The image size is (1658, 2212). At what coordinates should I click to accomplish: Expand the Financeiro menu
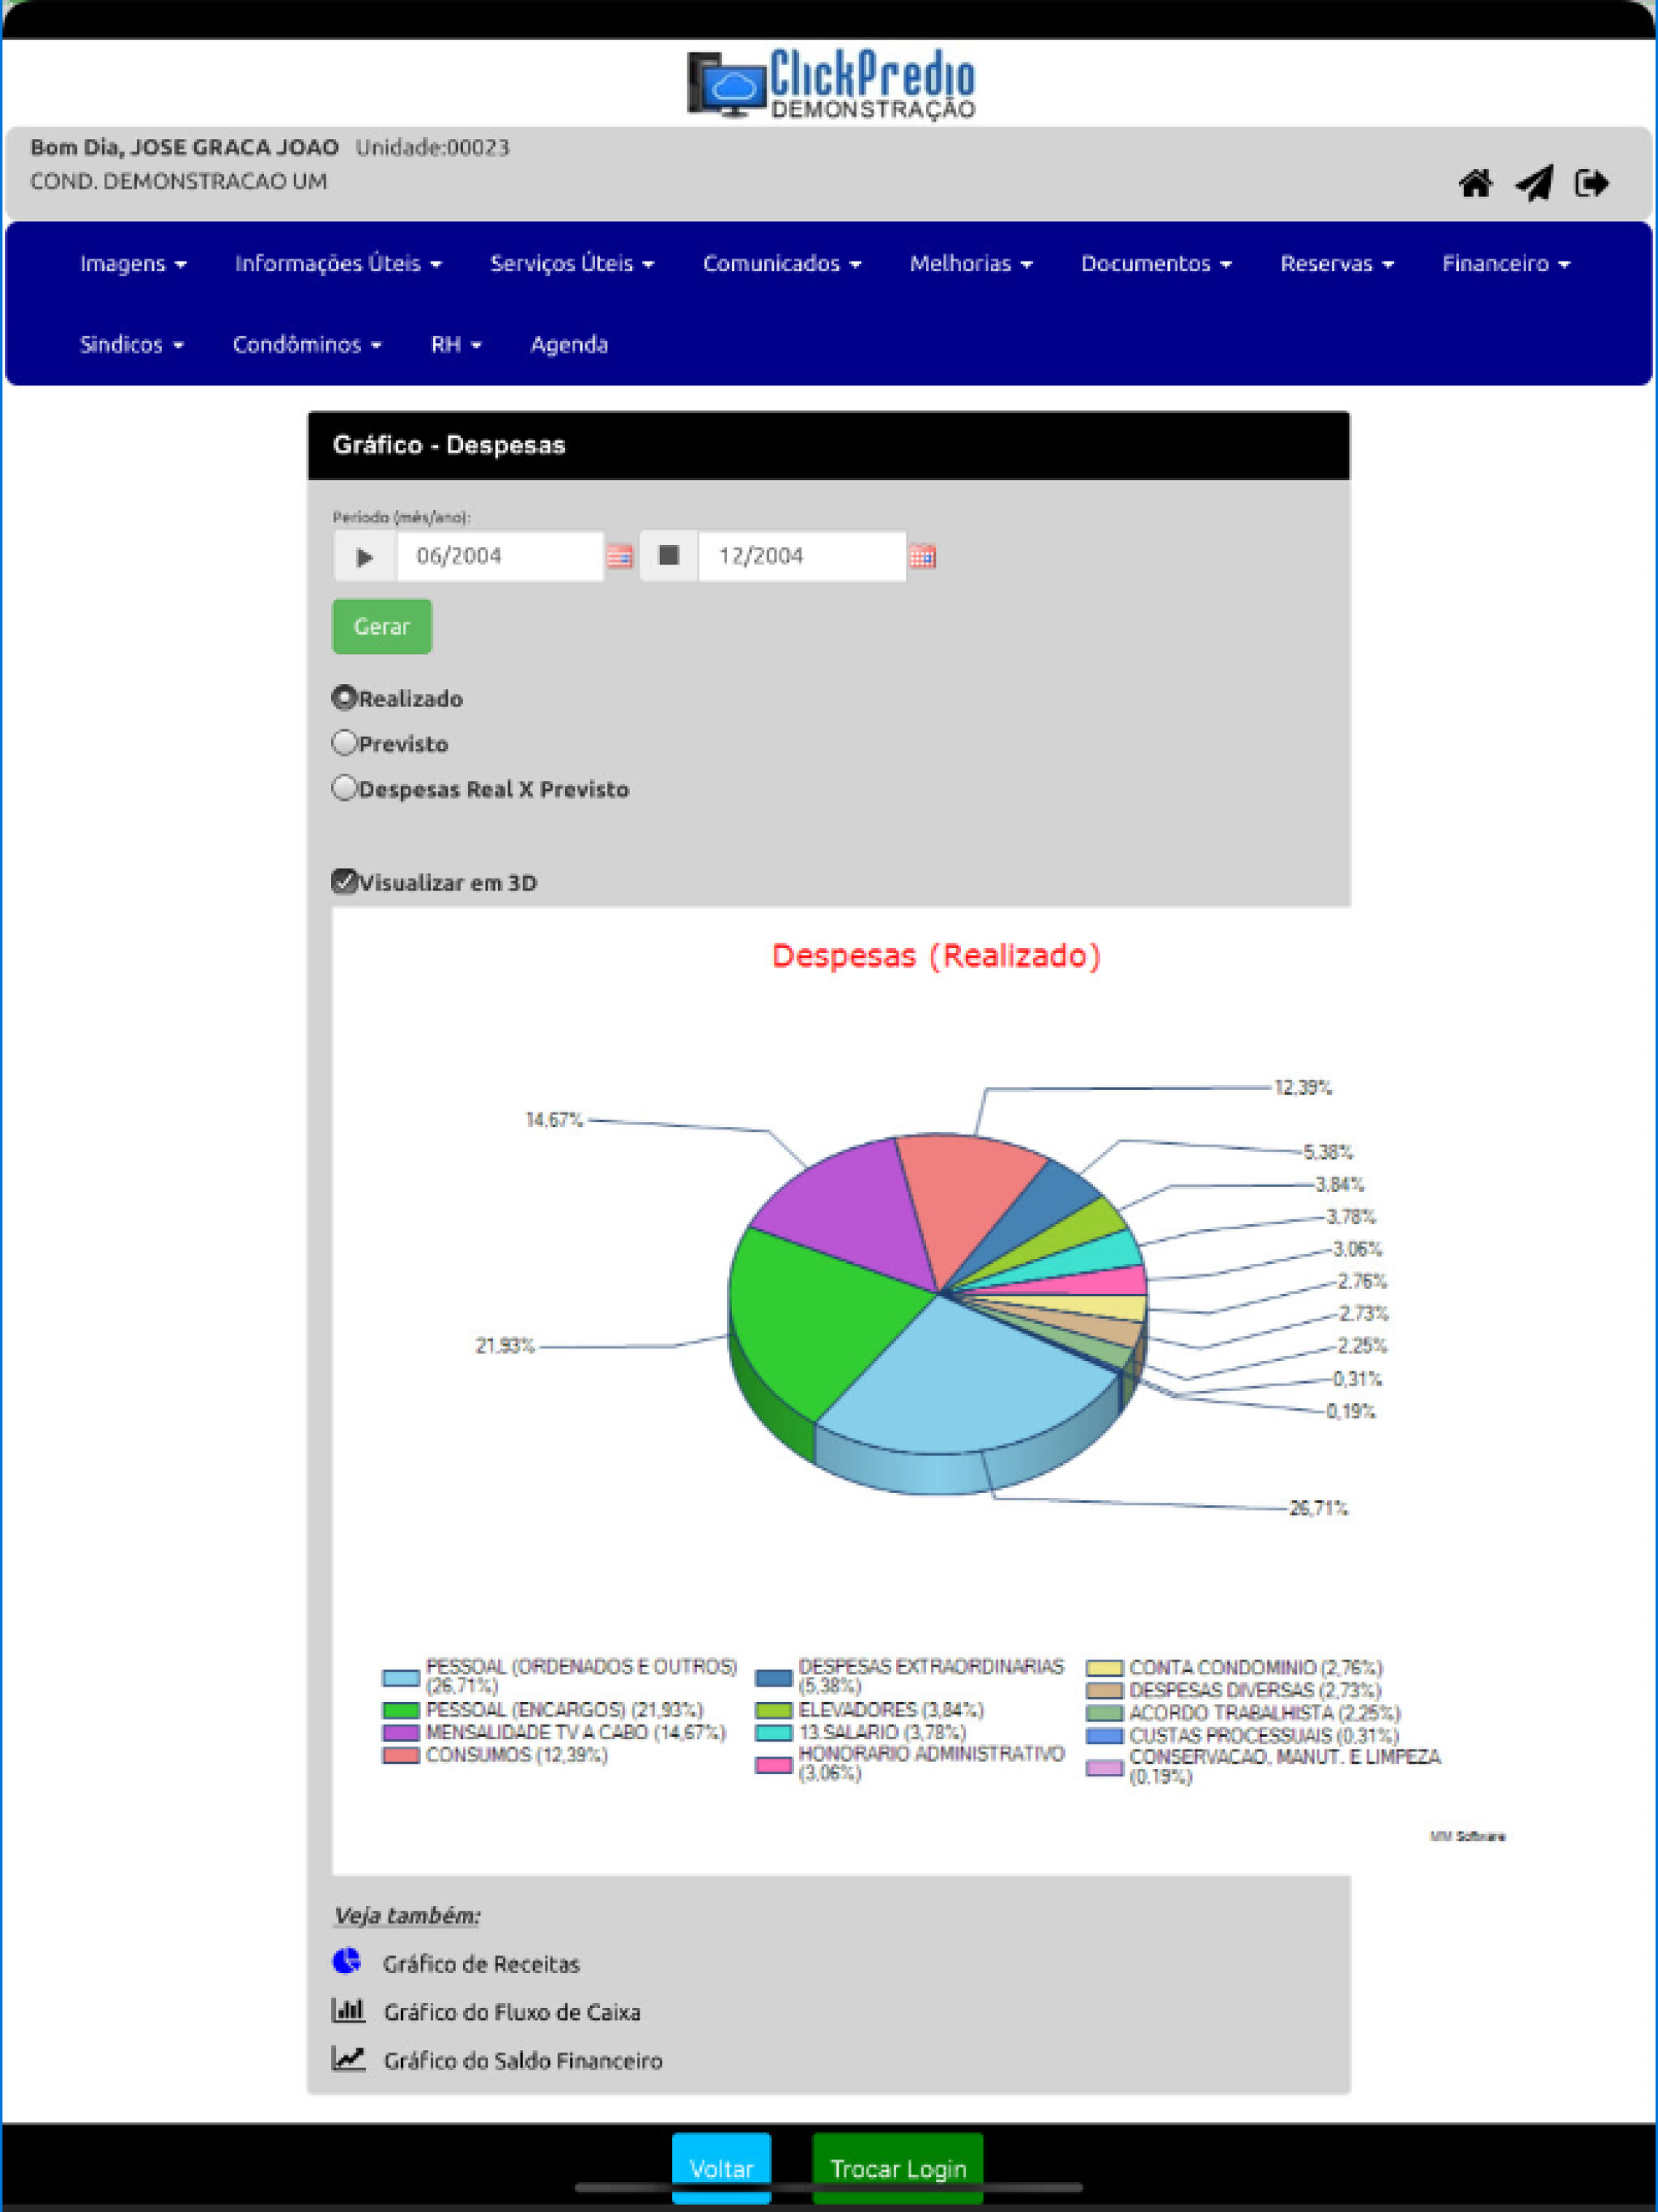[1506, 264]
